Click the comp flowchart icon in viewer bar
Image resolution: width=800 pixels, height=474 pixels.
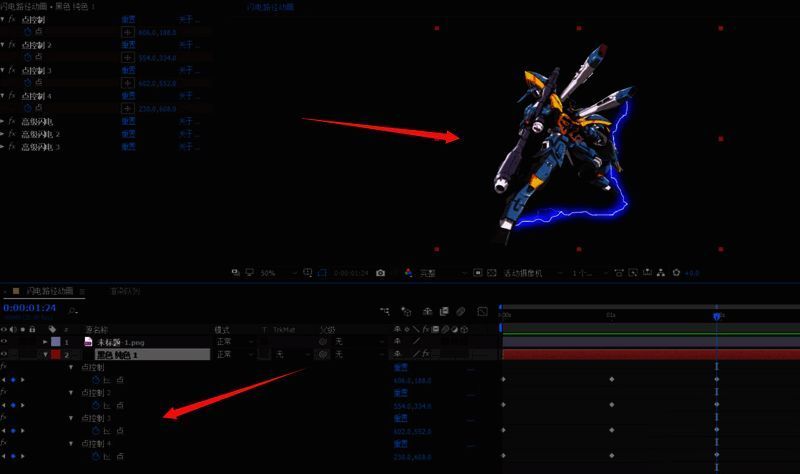coord(661,273)
